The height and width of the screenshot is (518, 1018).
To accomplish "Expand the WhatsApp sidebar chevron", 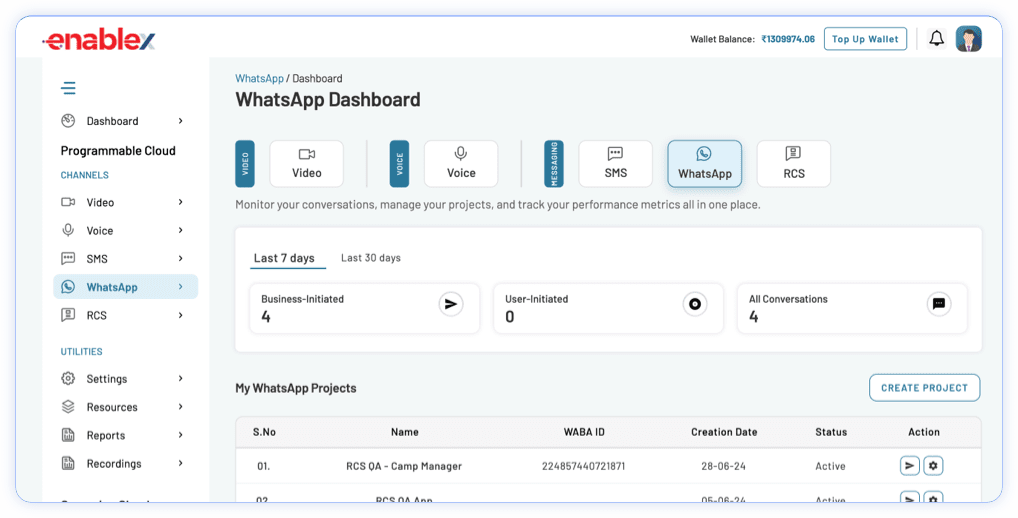I will 180,286.
